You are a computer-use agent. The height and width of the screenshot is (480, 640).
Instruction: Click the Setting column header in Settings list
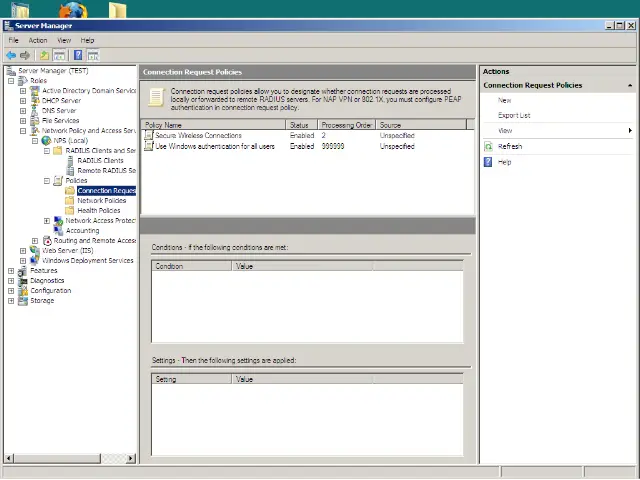(x=191, y=379)
